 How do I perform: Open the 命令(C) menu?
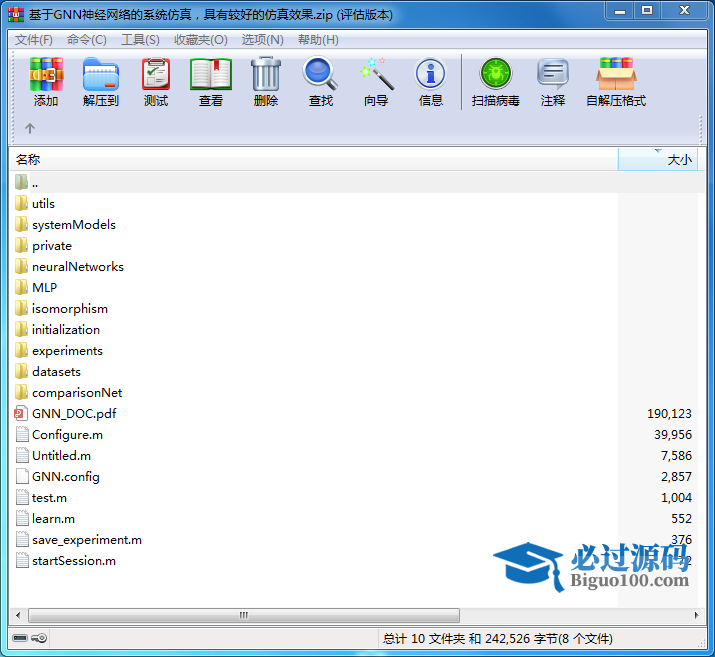click(x=87, y=40)
